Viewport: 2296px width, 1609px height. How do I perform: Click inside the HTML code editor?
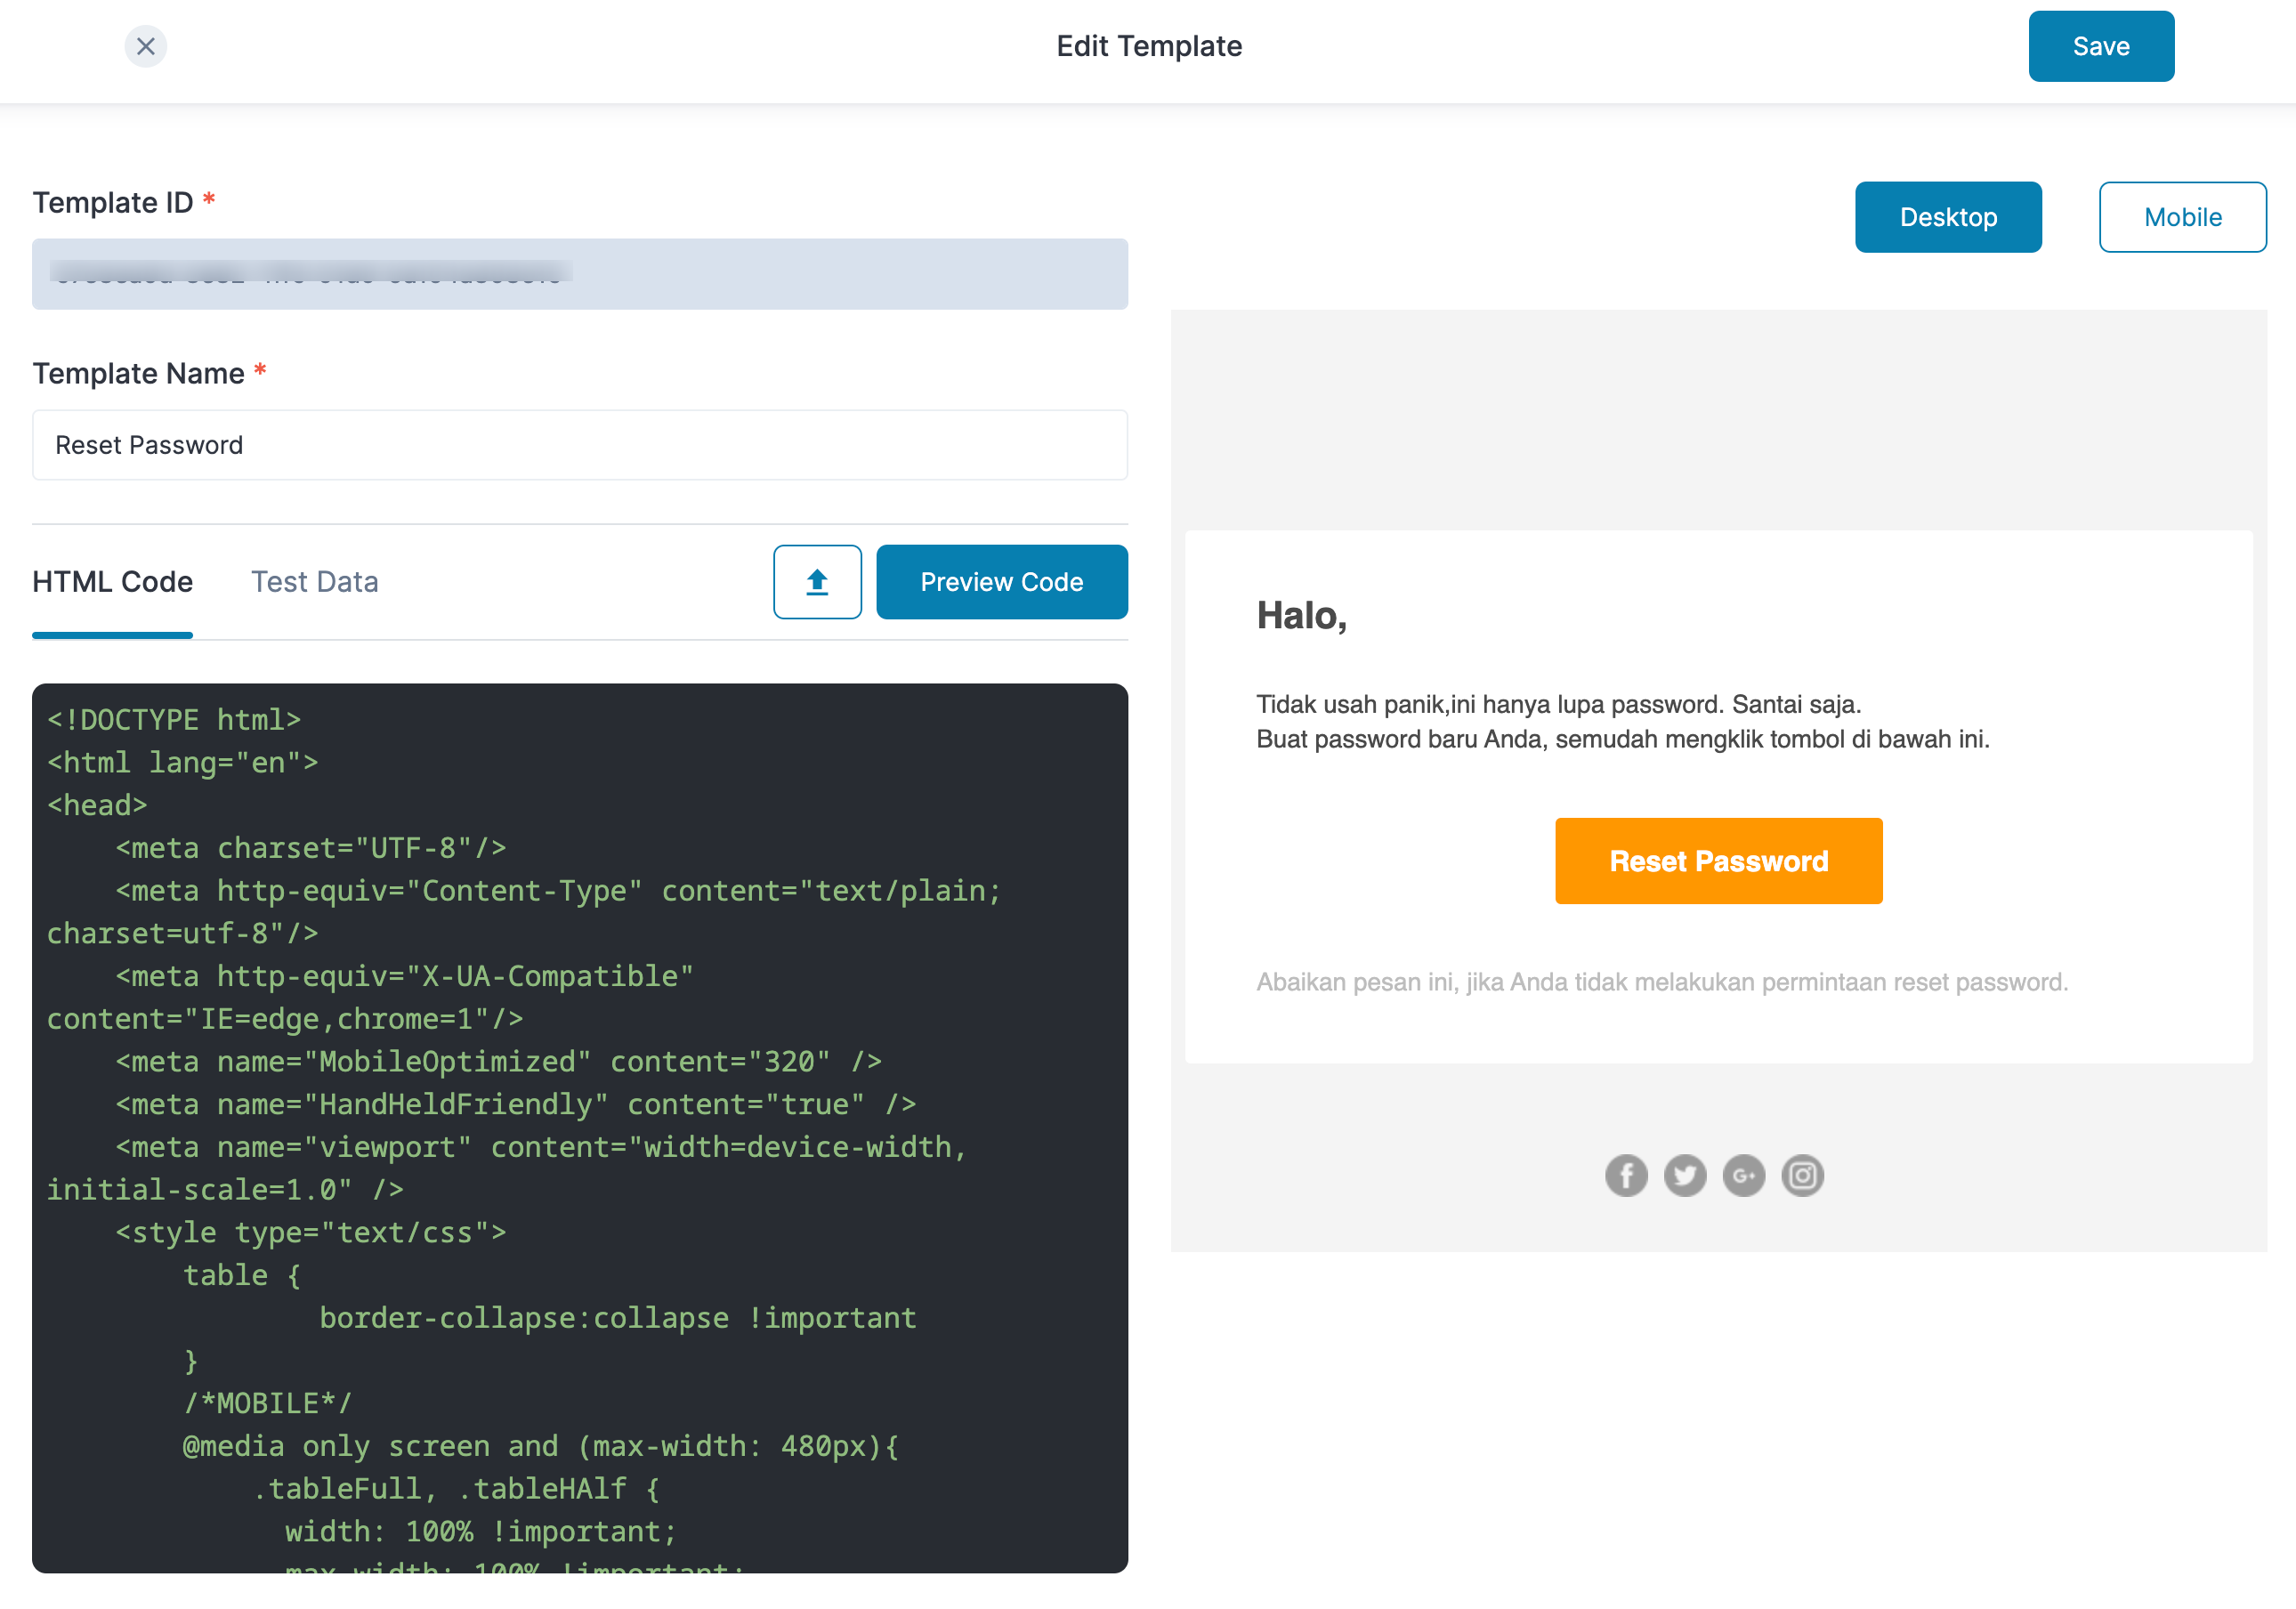tap(579, 1127)
